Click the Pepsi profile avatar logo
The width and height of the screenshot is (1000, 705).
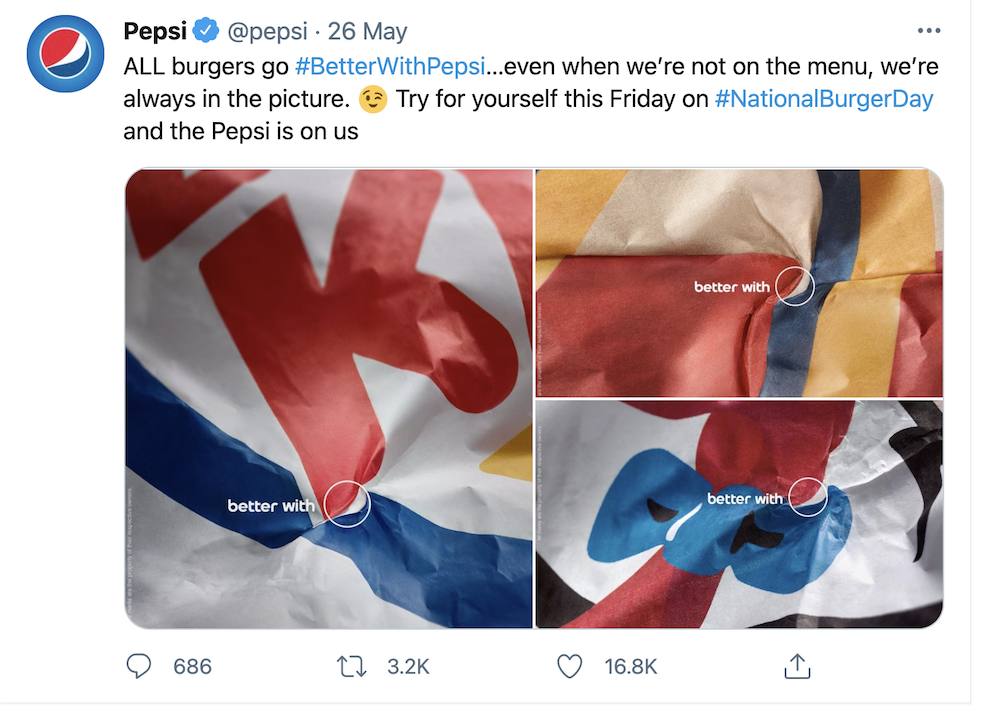click(x=64, y=54)
